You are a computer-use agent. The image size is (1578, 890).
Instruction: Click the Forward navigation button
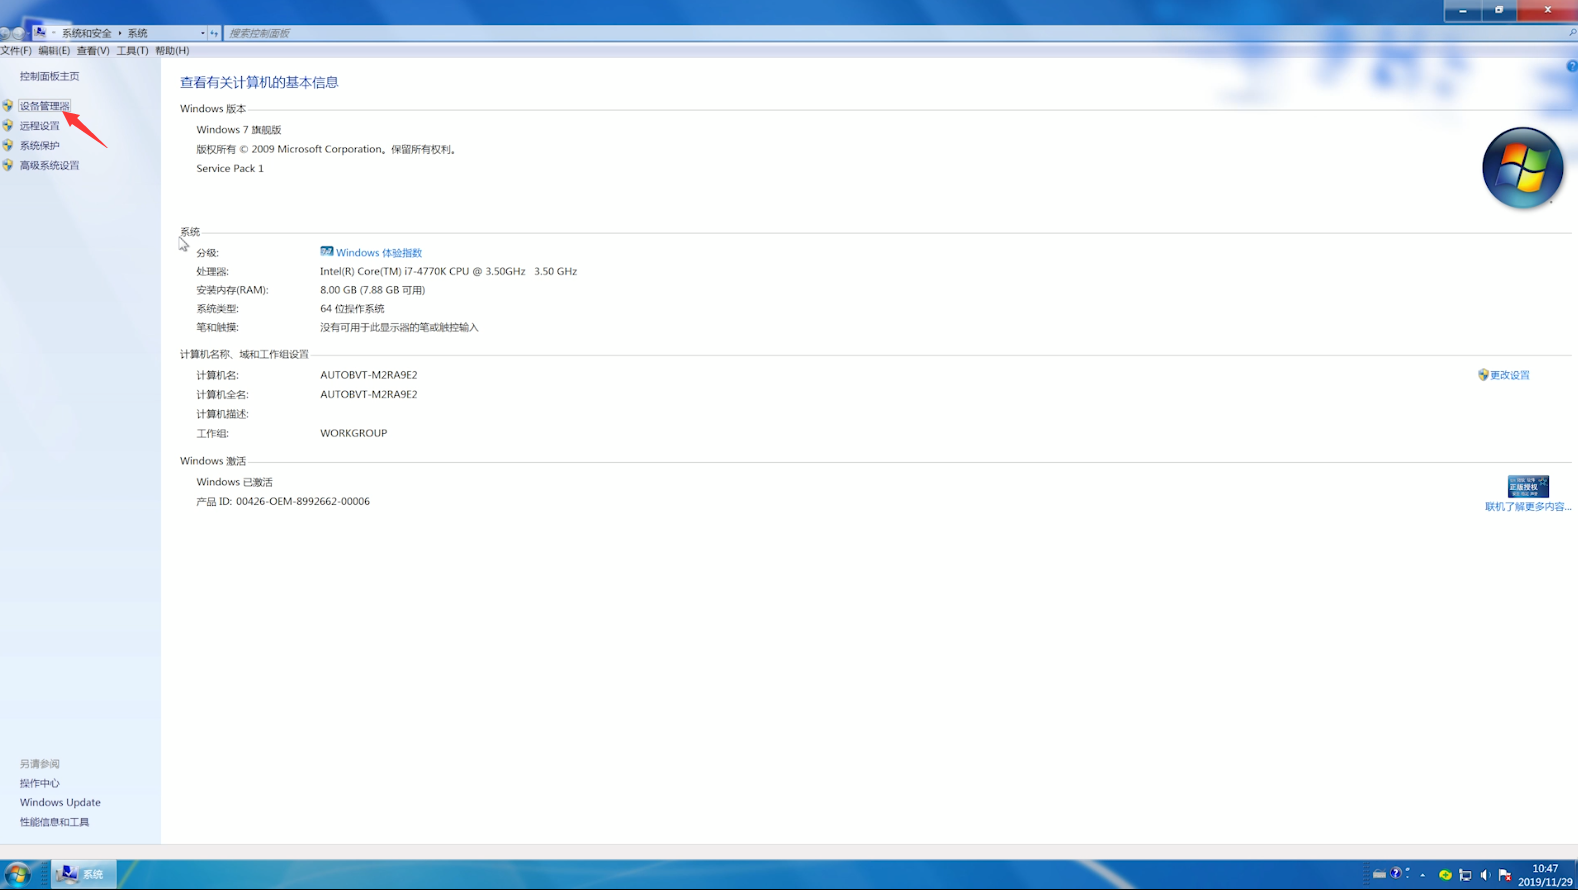click(x=18, y=33)
